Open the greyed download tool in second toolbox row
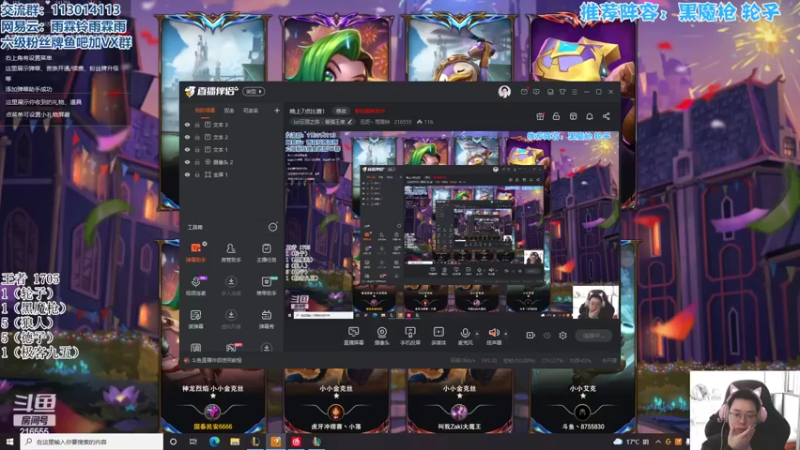Viewport: 800px width, 450px height. [231, 286]
